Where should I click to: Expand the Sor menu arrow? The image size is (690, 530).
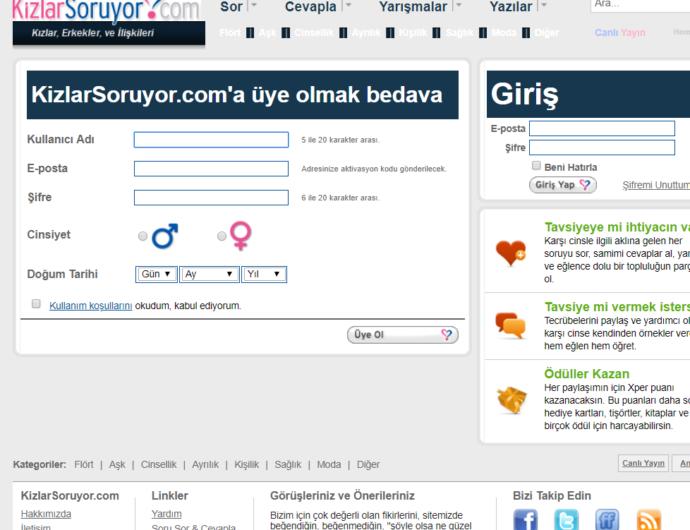click(253, 6)
